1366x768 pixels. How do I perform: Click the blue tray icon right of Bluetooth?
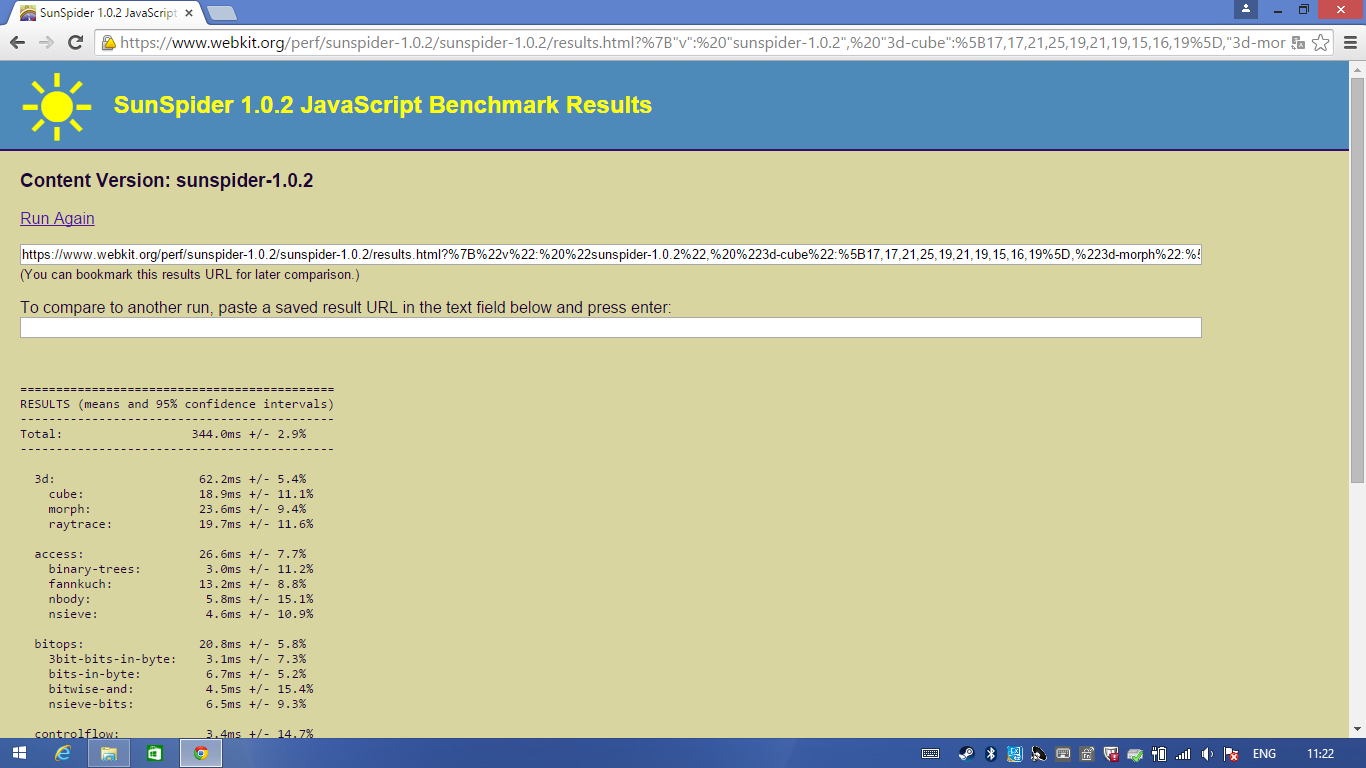coord(1015,753)
